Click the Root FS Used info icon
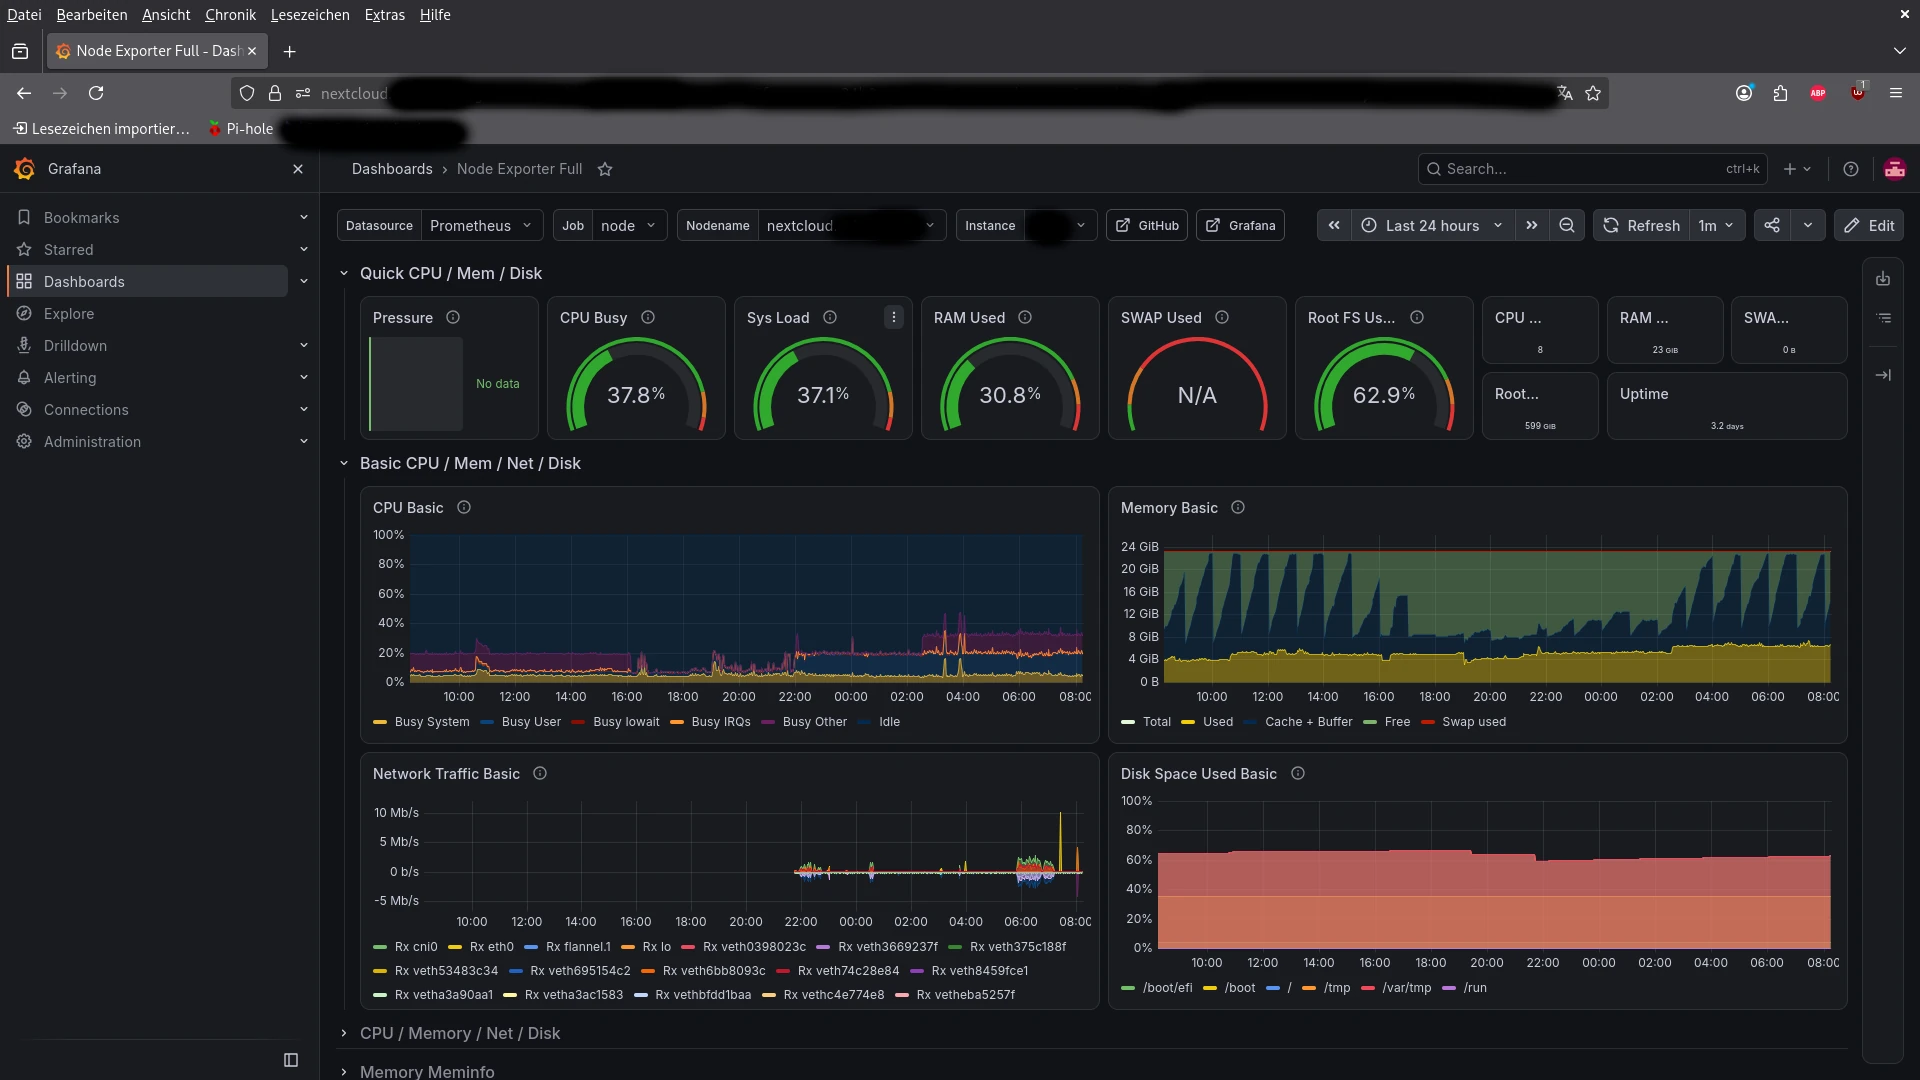Image resolution: width=1920 pixels, height=1080 pixels. tap(1417, 317)
